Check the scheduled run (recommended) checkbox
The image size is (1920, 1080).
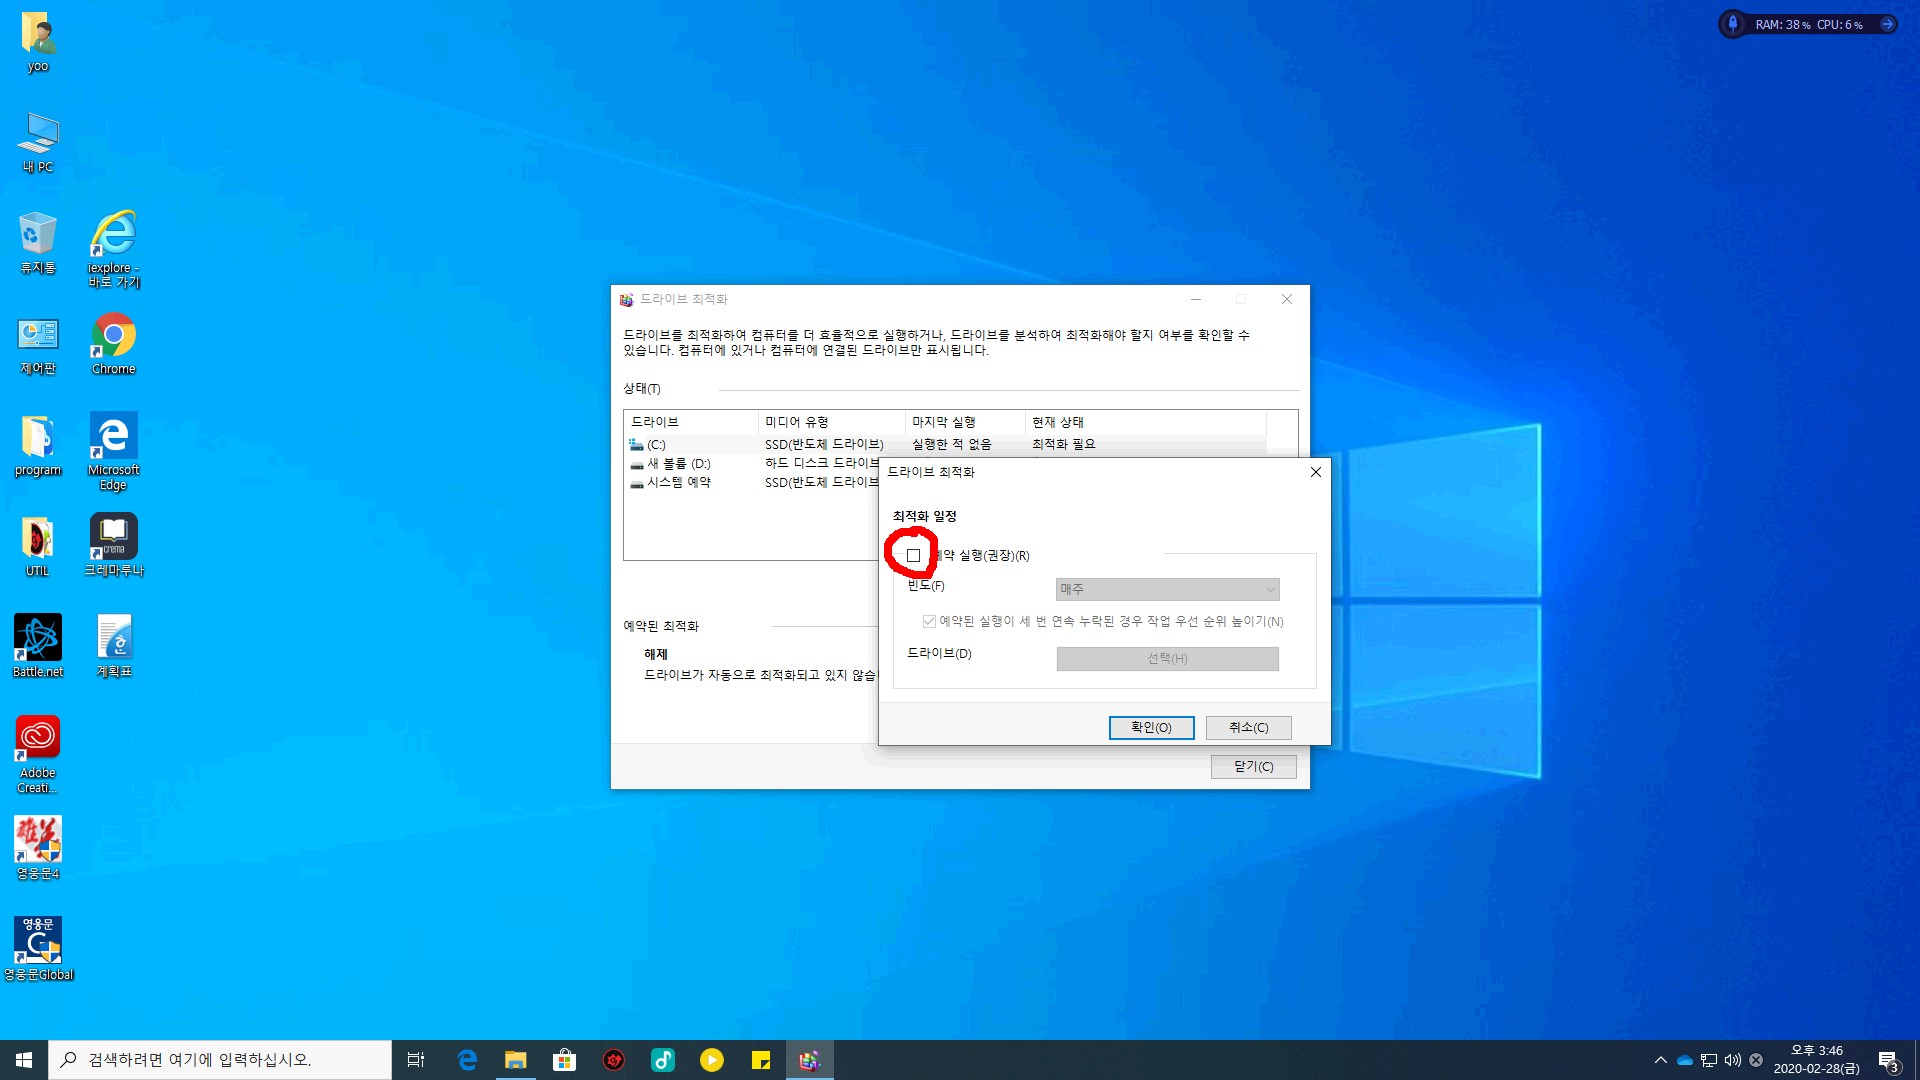click(x=913, y=555)
